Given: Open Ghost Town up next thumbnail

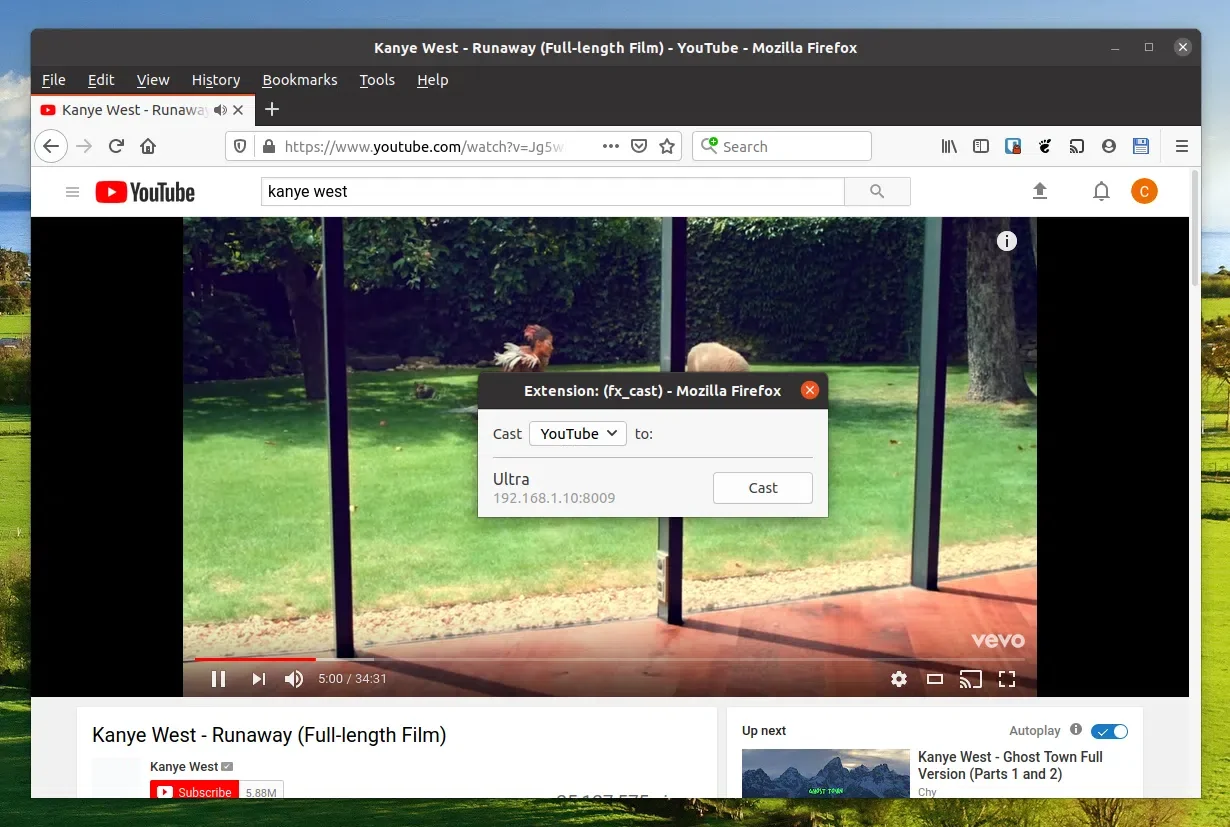Looking at the screenshot, I should coord(826,774).
